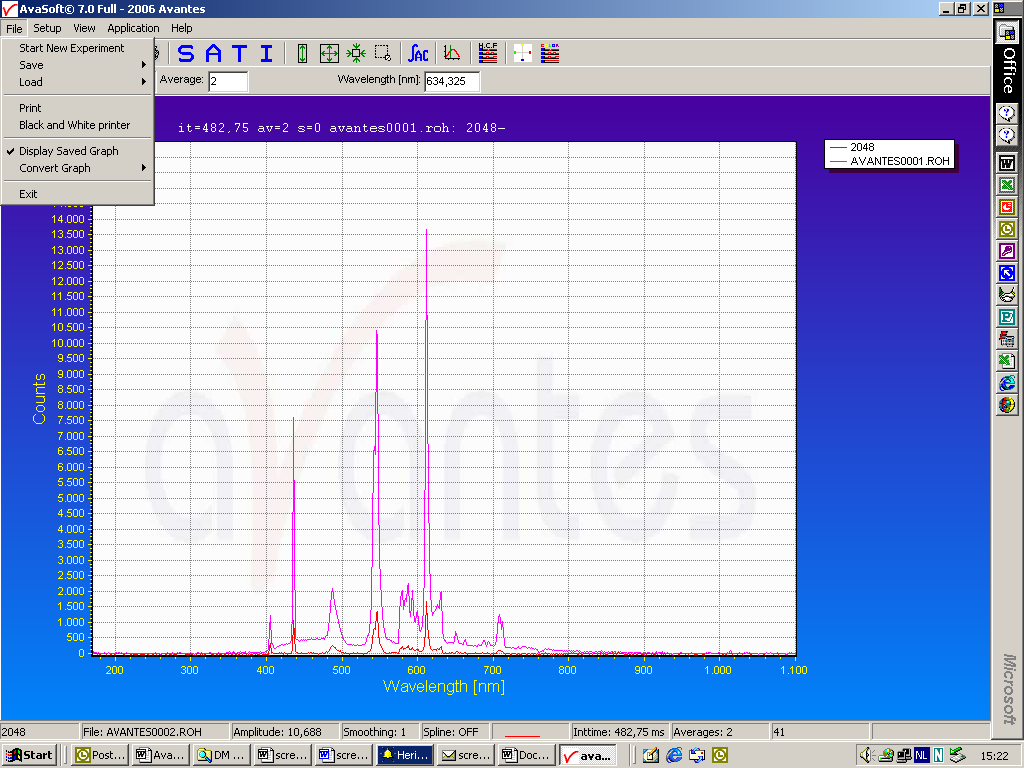1024x768 pixels.
Task: Launch Excel from the Office shortcut bar
Action: pos(1007,185)
